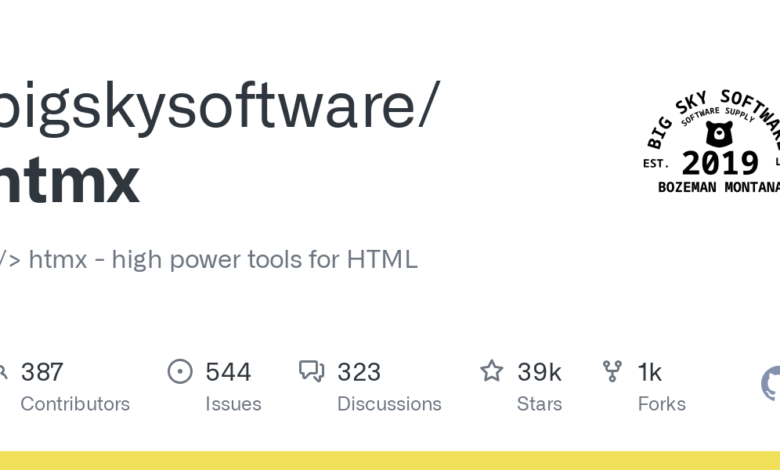Viewport: 780px width, 470px height.
Task: Click the GitHub logo at right edge
Action: pyautogui.click(x=771, y=383)
